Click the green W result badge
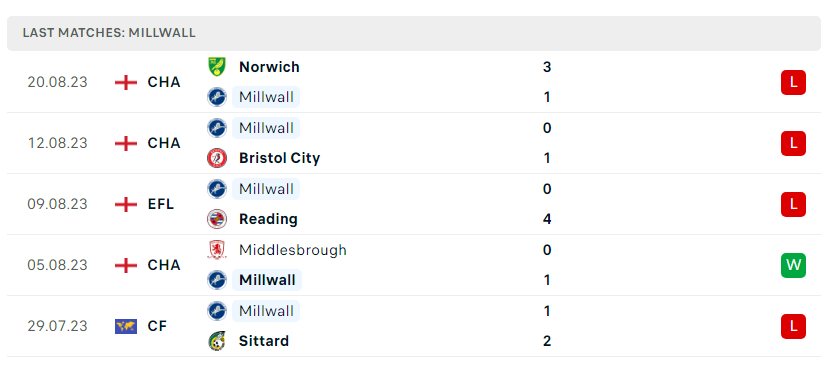Viewport: 831px width, 374px height. (793, 265)
